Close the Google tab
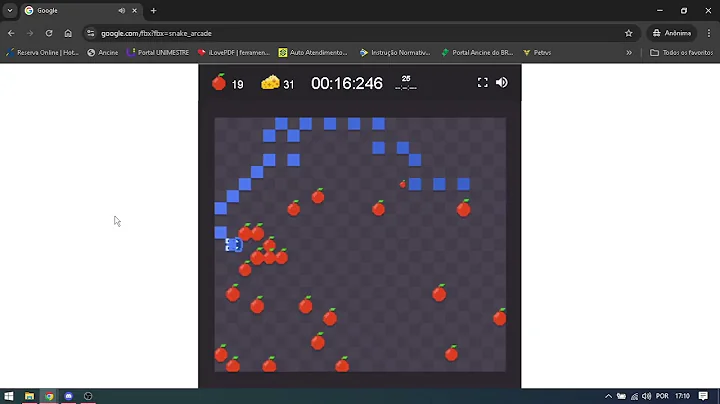720x404 pixels. 135,11
